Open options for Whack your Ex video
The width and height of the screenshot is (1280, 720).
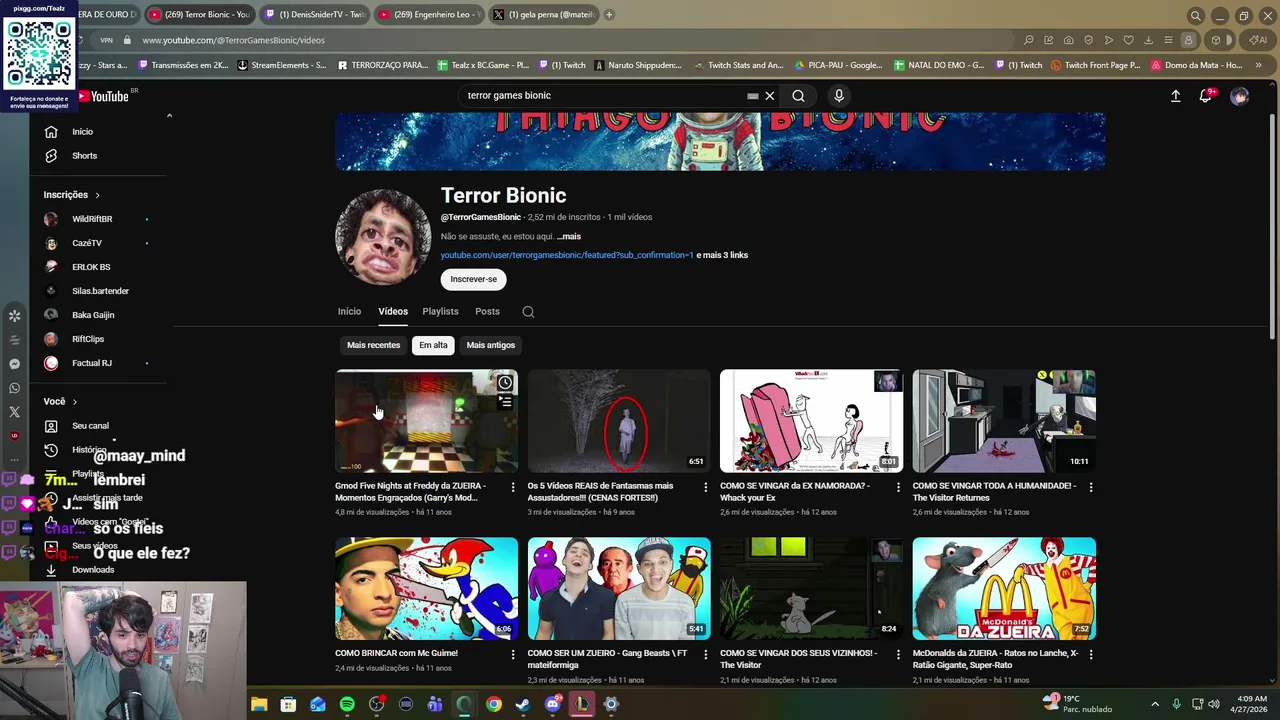click(x=898, y=487)
